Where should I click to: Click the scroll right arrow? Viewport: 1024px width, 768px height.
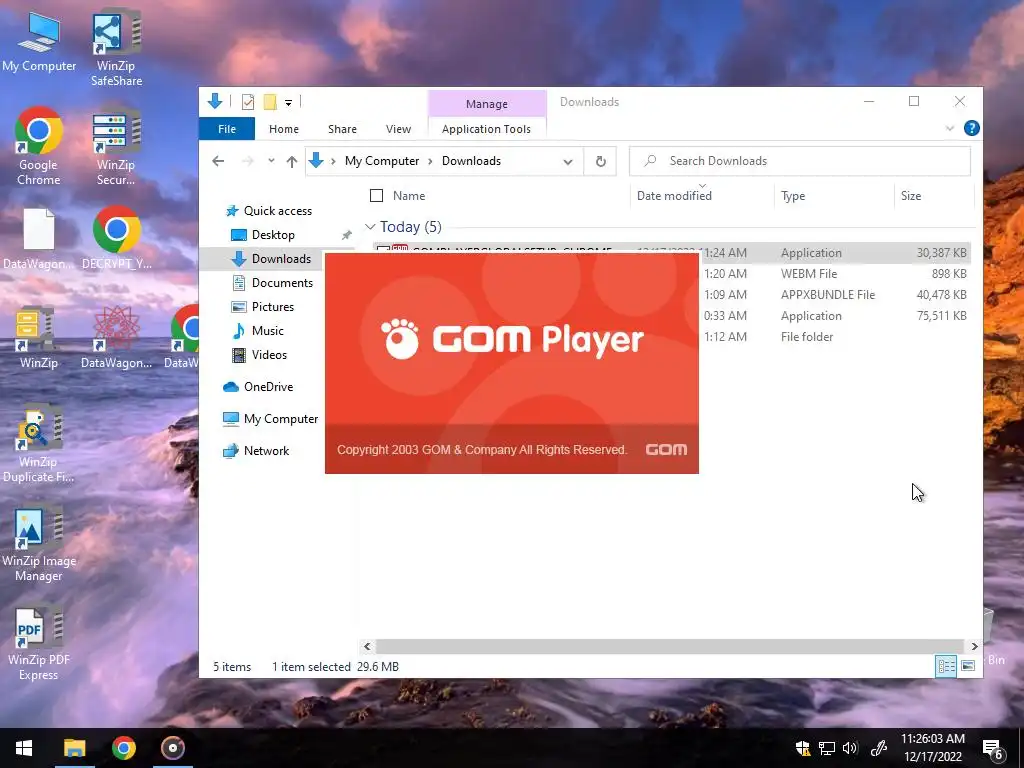point(974,647)
